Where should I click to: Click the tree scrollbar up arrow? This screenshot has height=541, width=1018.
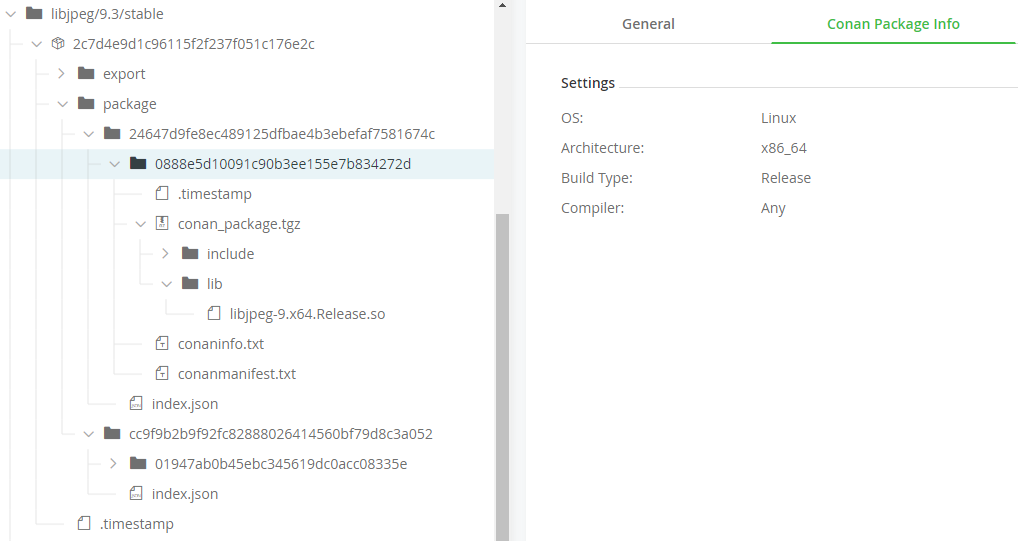click(x=503, y=5)
